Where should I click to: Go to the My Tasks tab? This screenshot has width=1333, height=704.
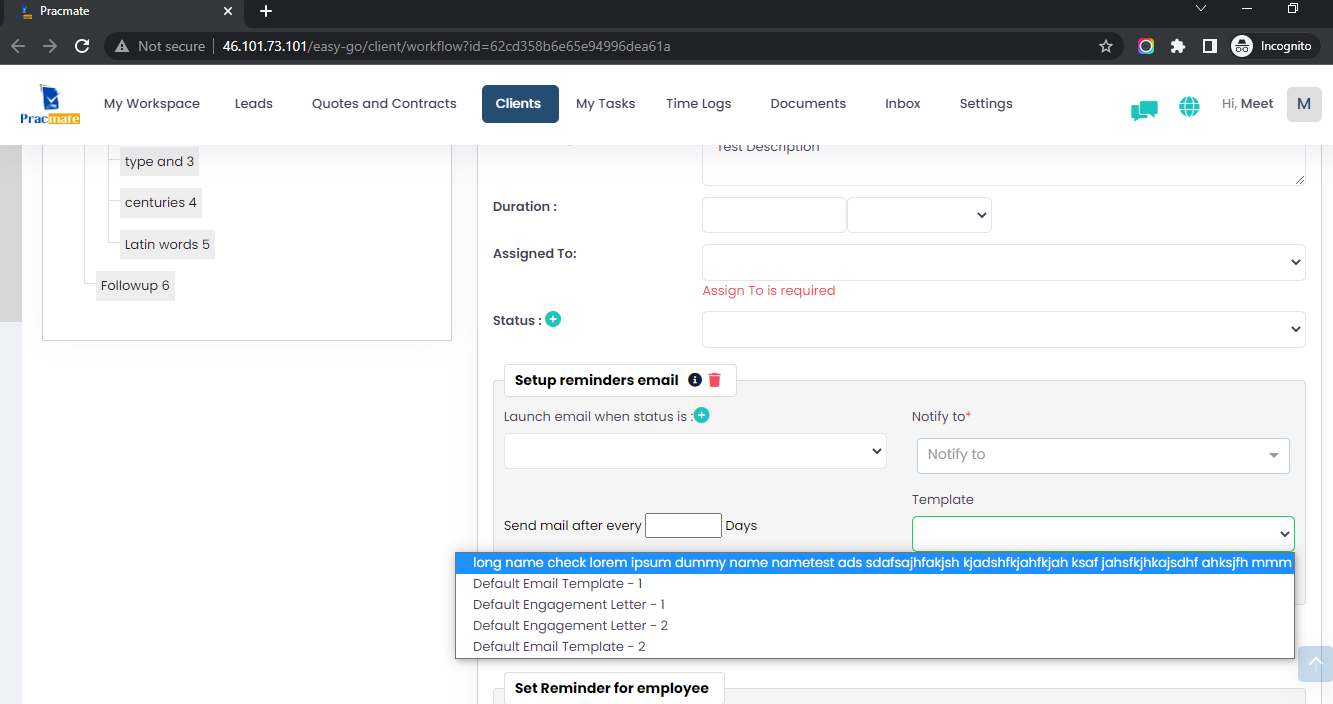click(605, 104)
